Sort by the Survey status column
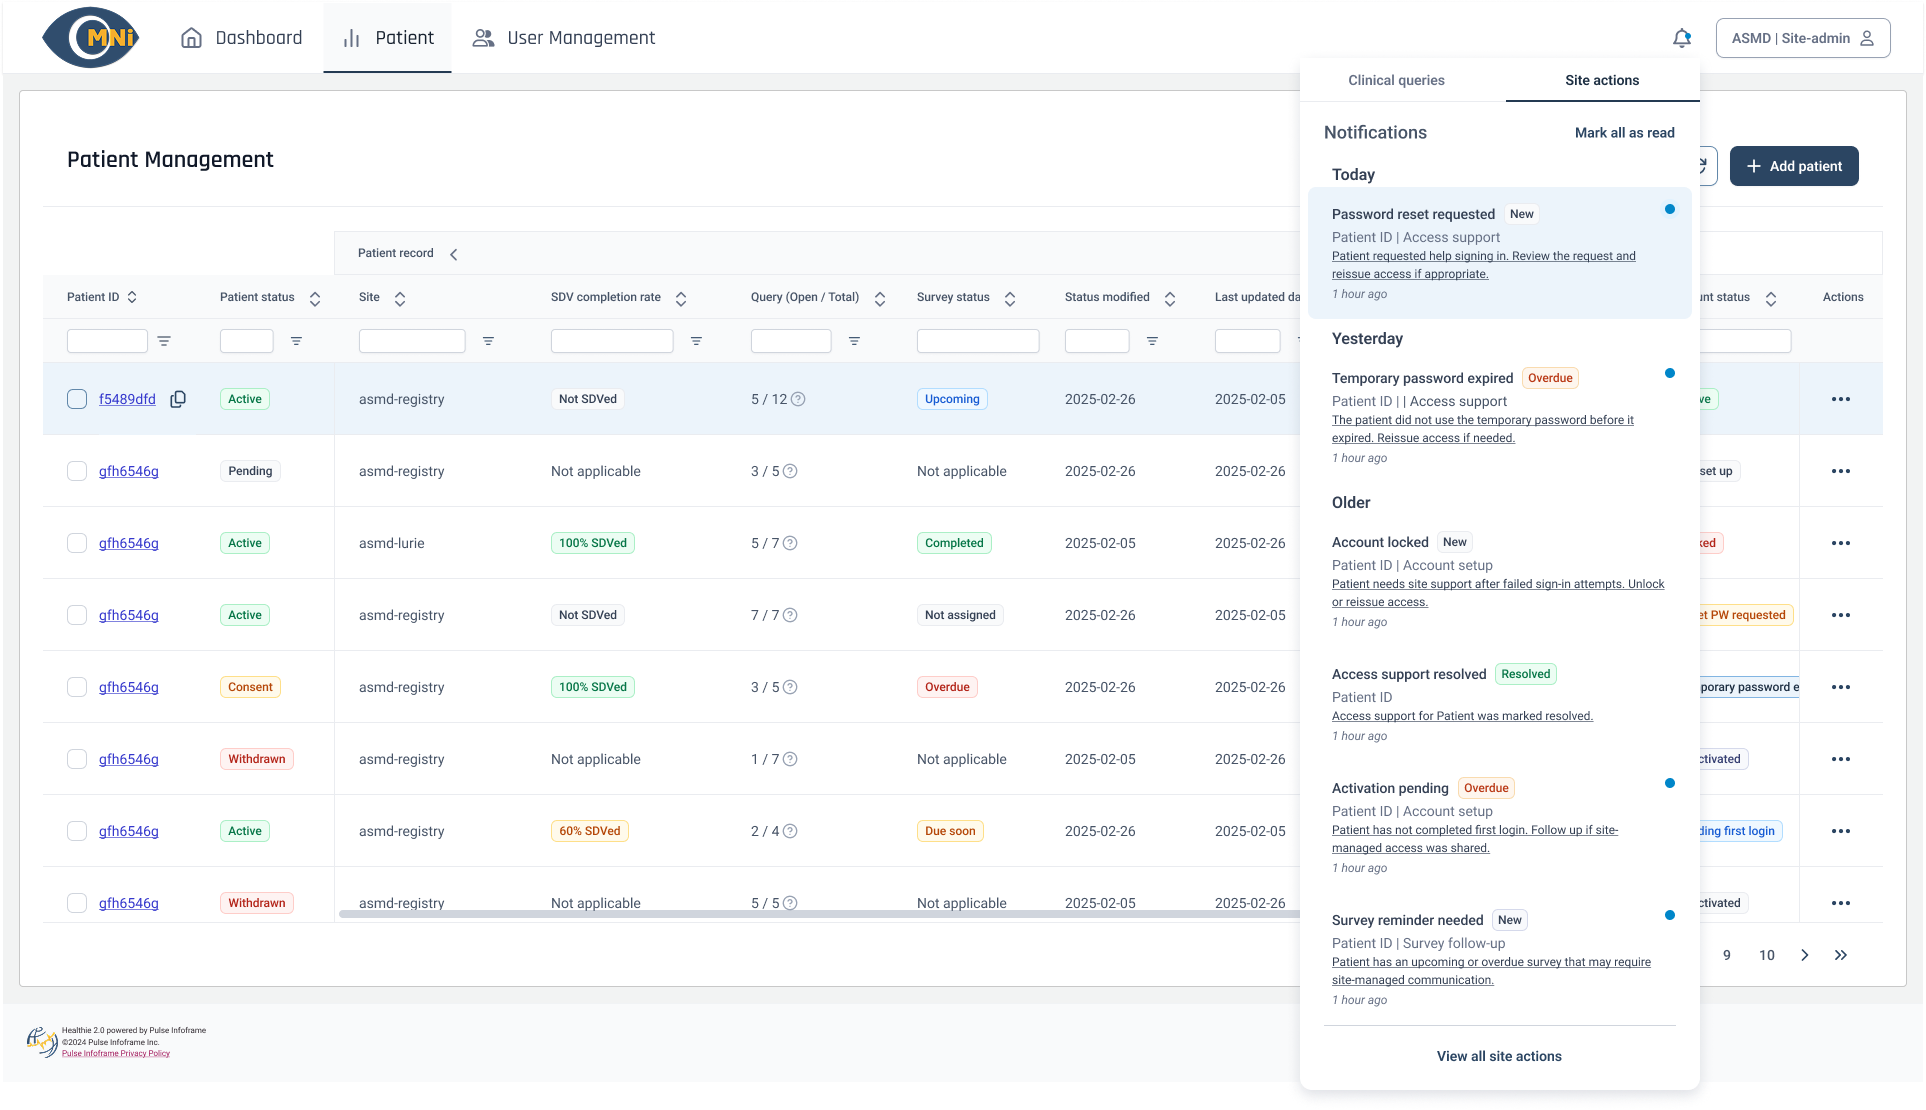Image resolution: width=1926 pixels, height=1110 pixels. coord(1010,298)
